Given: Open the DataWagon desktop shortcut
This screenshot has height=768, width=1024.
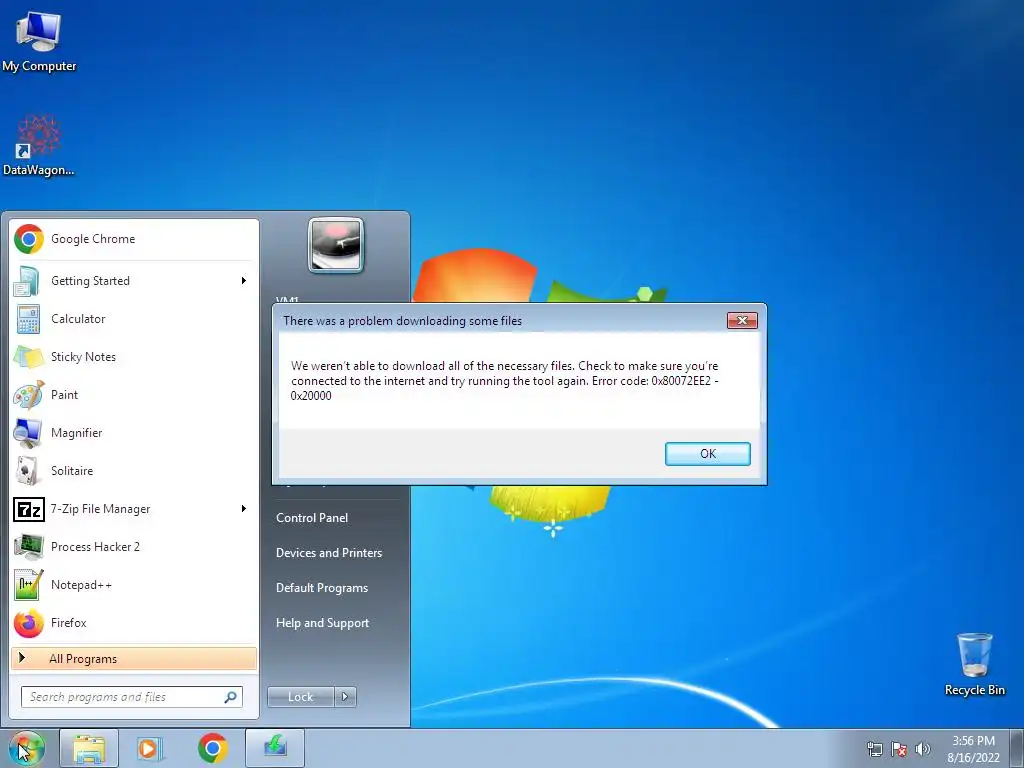Looking at the screenshot, I should [39, 145].
